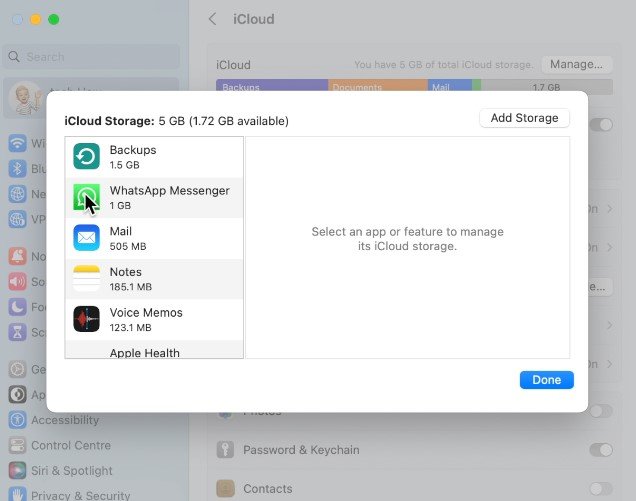Select the Voice Memos 123.1 MB row
This screenshot has width=636, height=501.
click(154, 319)
